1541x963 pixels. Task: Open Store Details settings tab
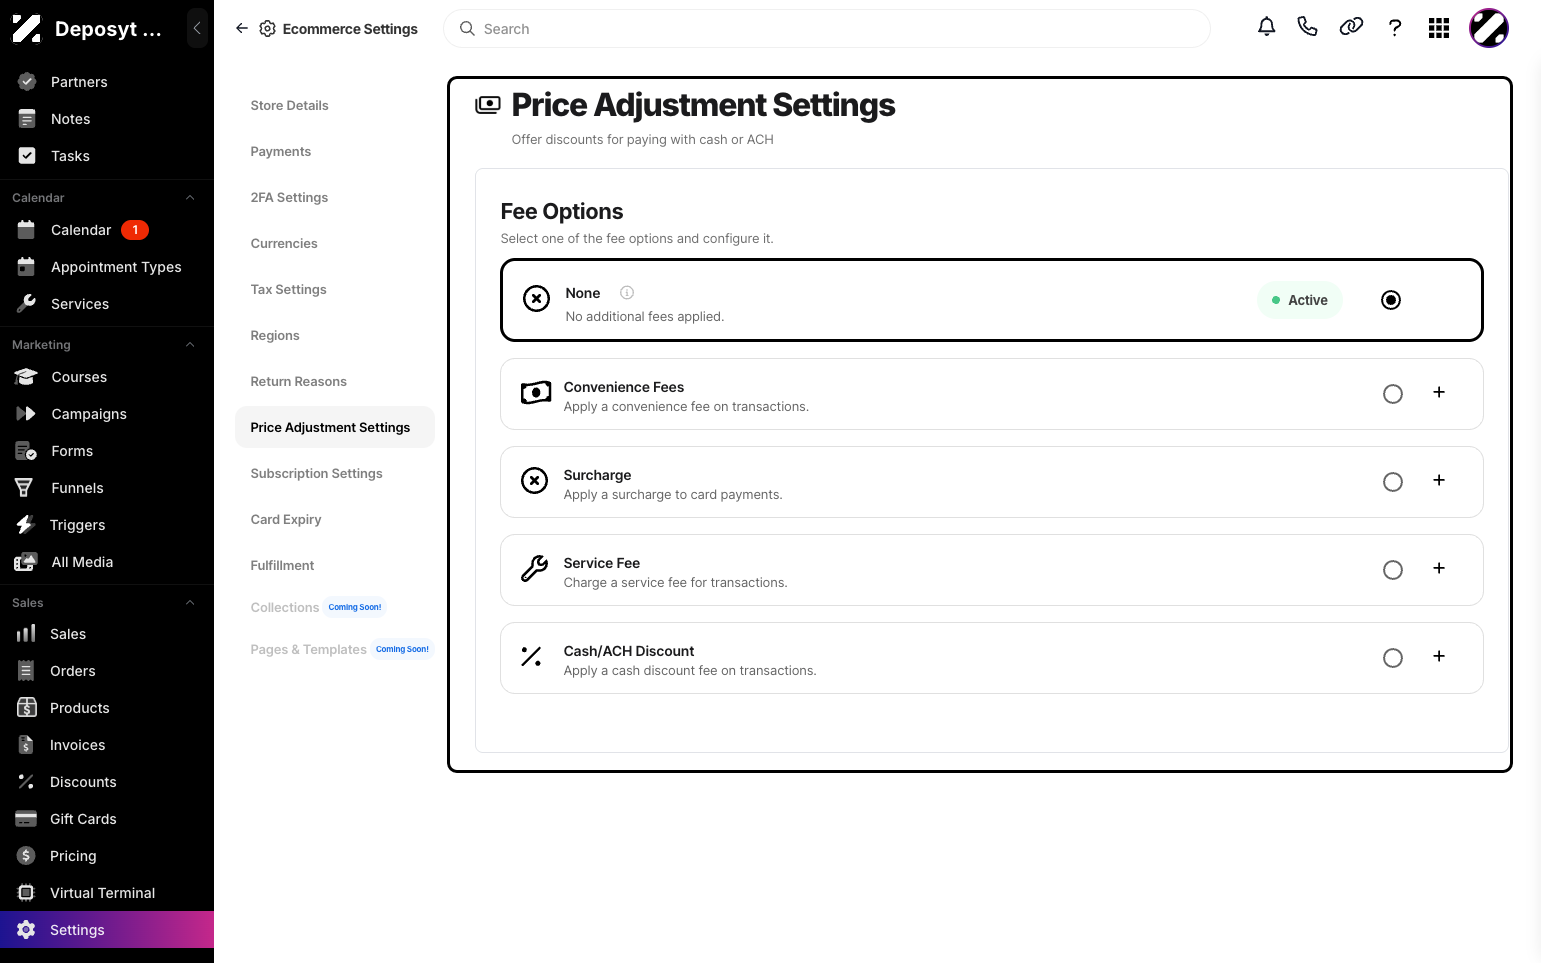(x=290, y=106)
